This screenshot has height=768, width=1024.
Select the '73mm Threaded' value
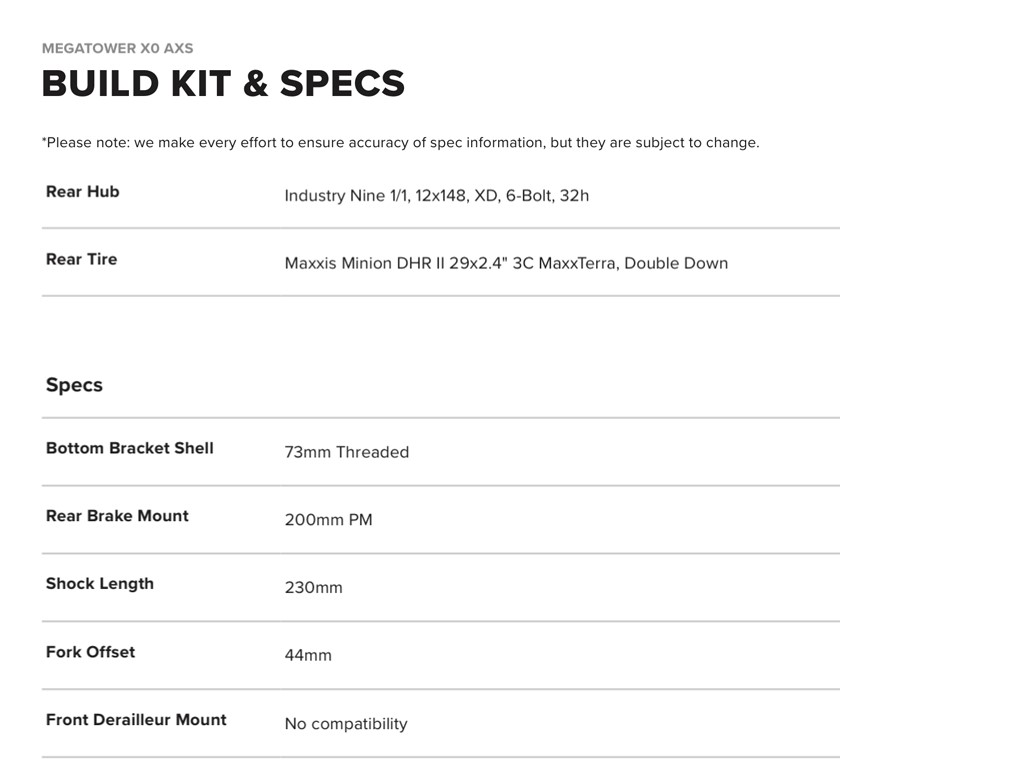[x=346, y=452]
